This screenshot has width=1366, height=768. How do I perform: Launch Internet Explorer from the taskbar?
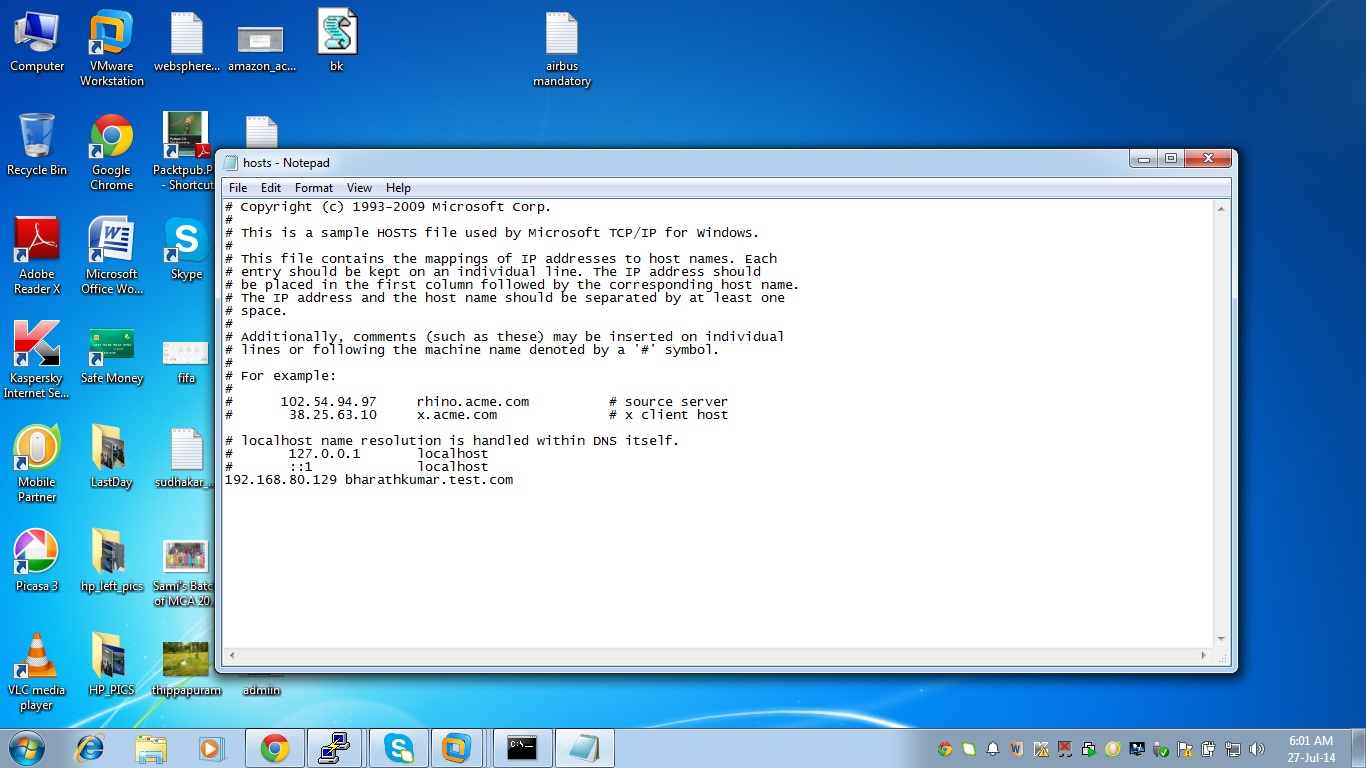click(91, 748)
